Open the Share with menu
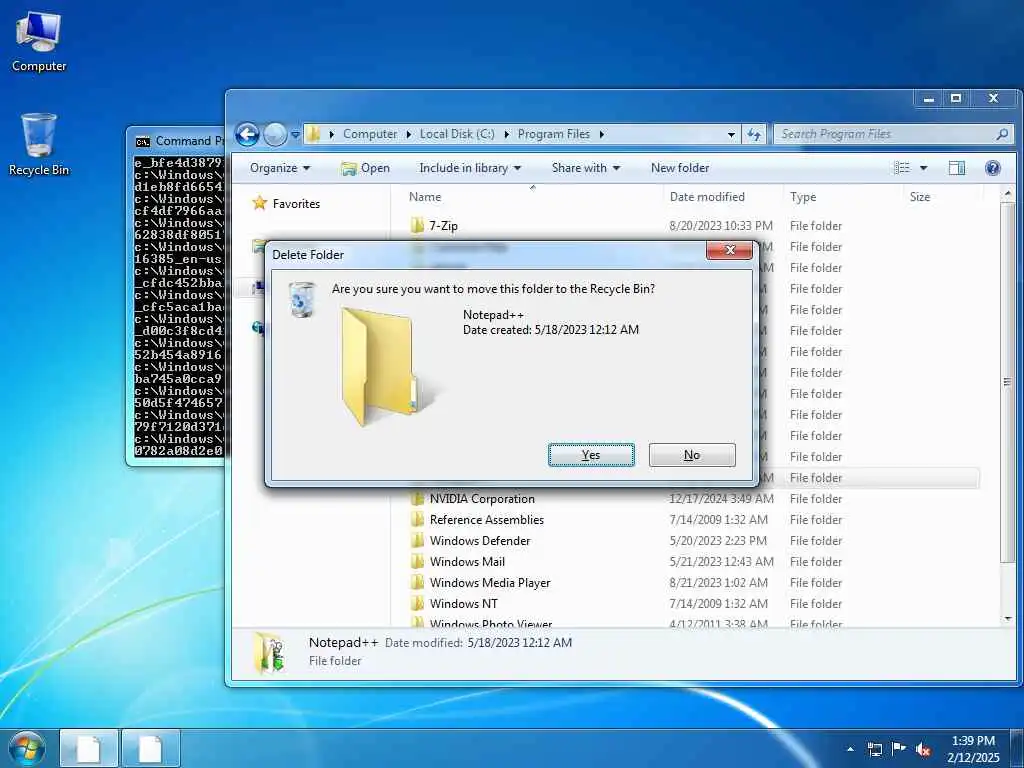 [585, 168]
